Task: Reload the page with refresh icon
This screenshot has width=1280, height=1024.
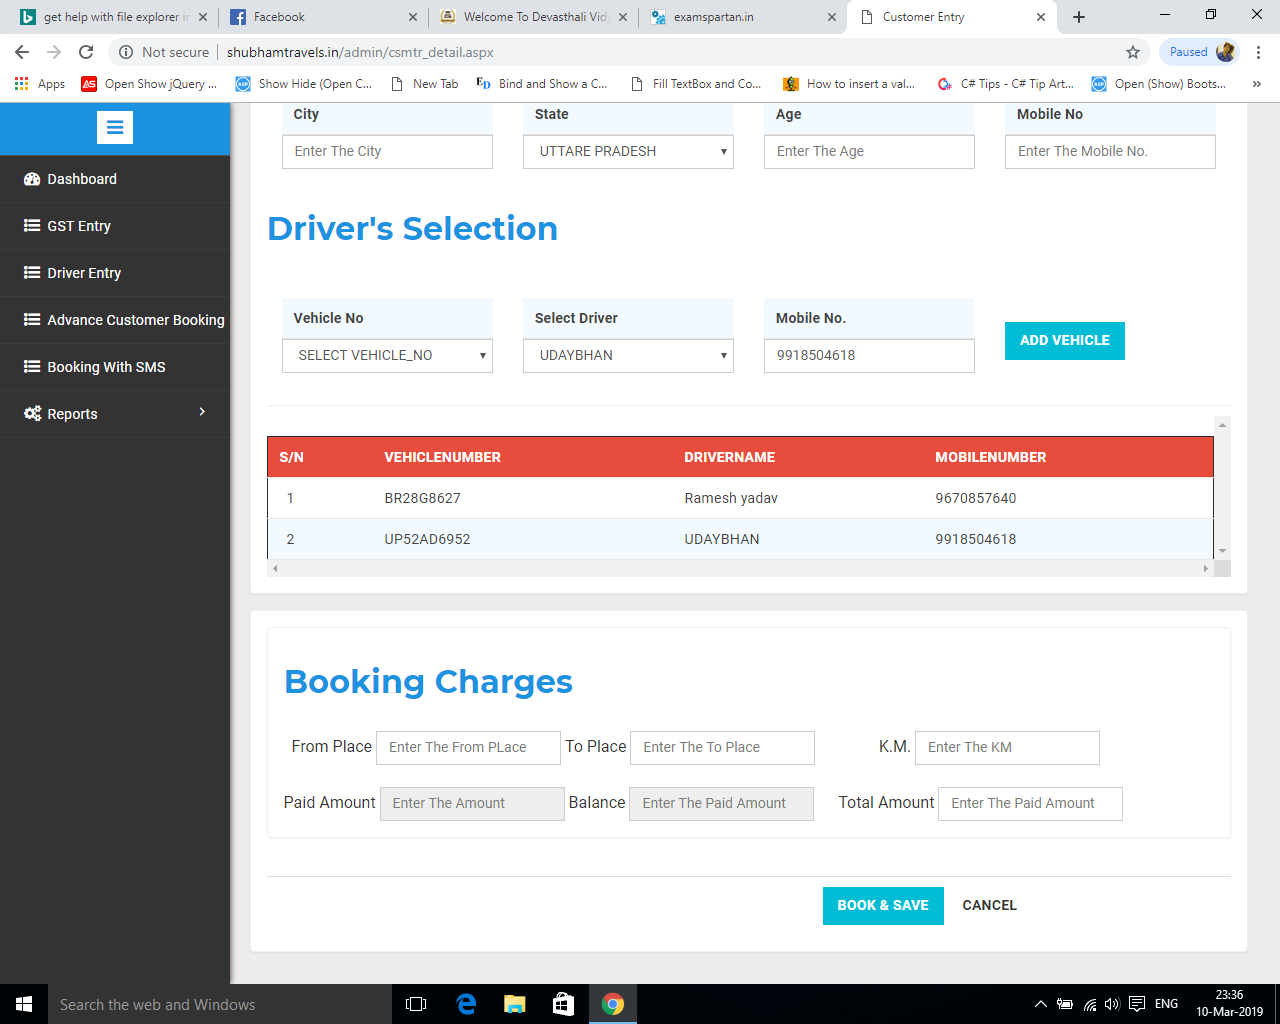Action: [86, 52]
